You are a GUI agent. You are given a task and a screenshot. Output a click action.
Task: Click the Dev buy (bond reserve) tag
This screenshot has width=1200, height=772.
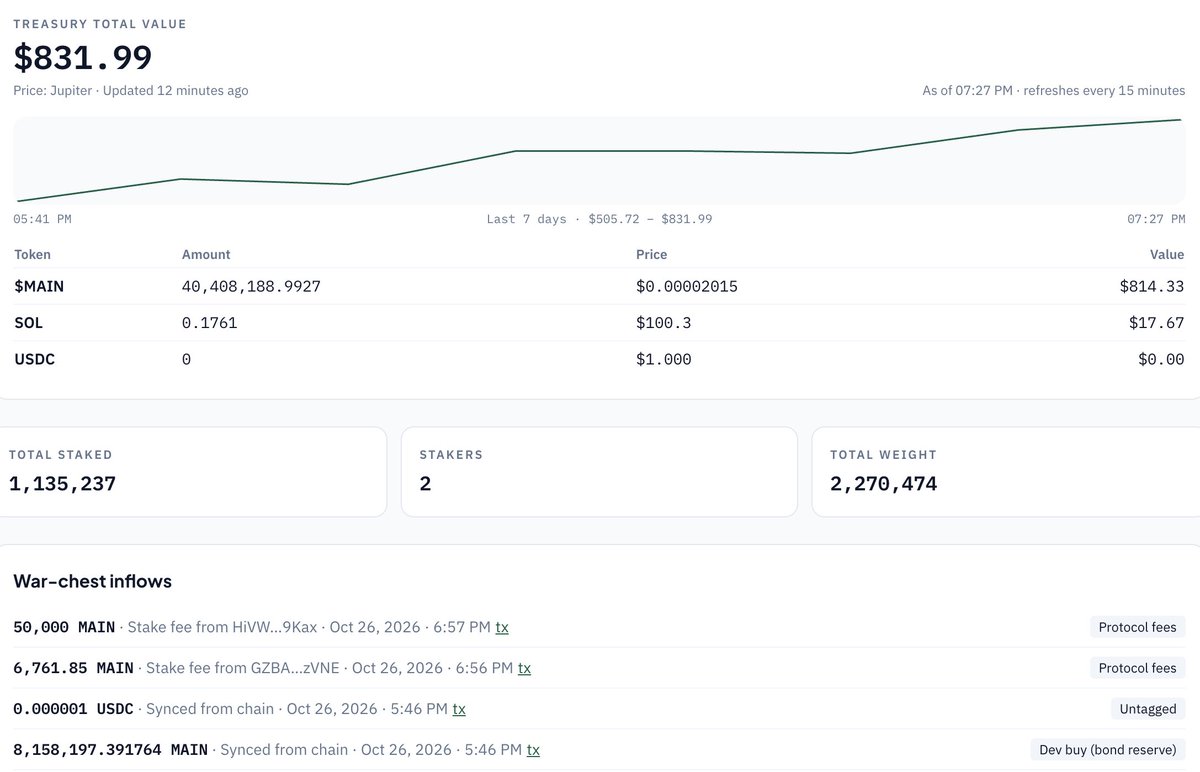pos(1108,750)
